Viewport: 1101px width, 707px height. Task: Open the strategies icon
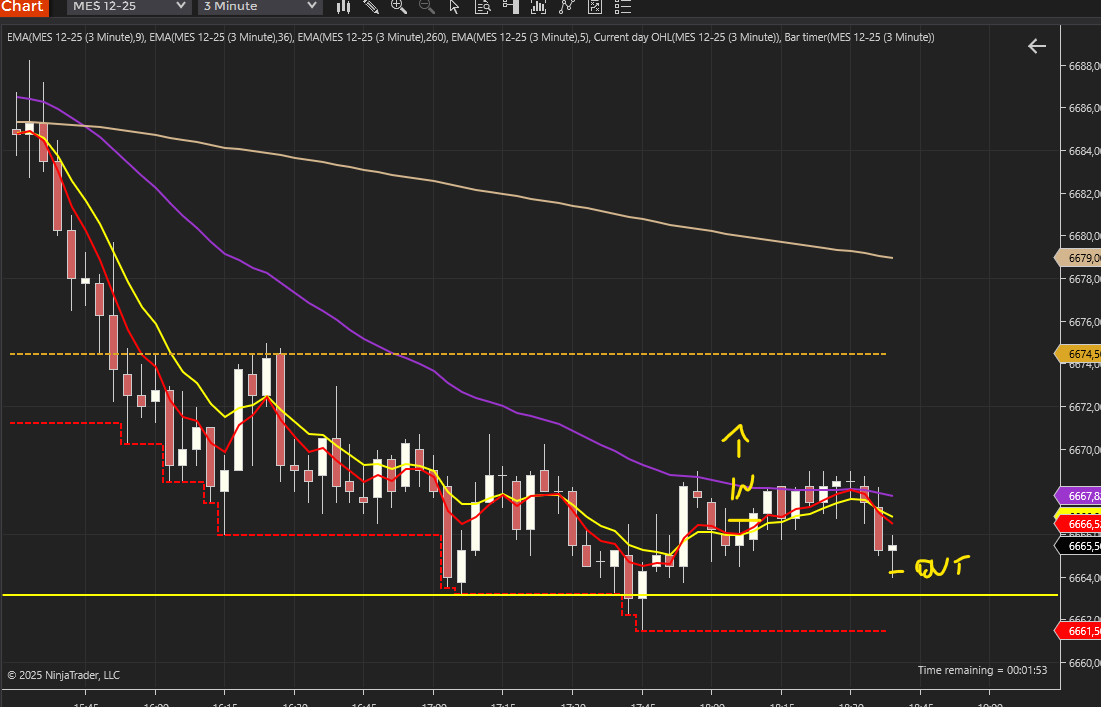coord(595,7)
